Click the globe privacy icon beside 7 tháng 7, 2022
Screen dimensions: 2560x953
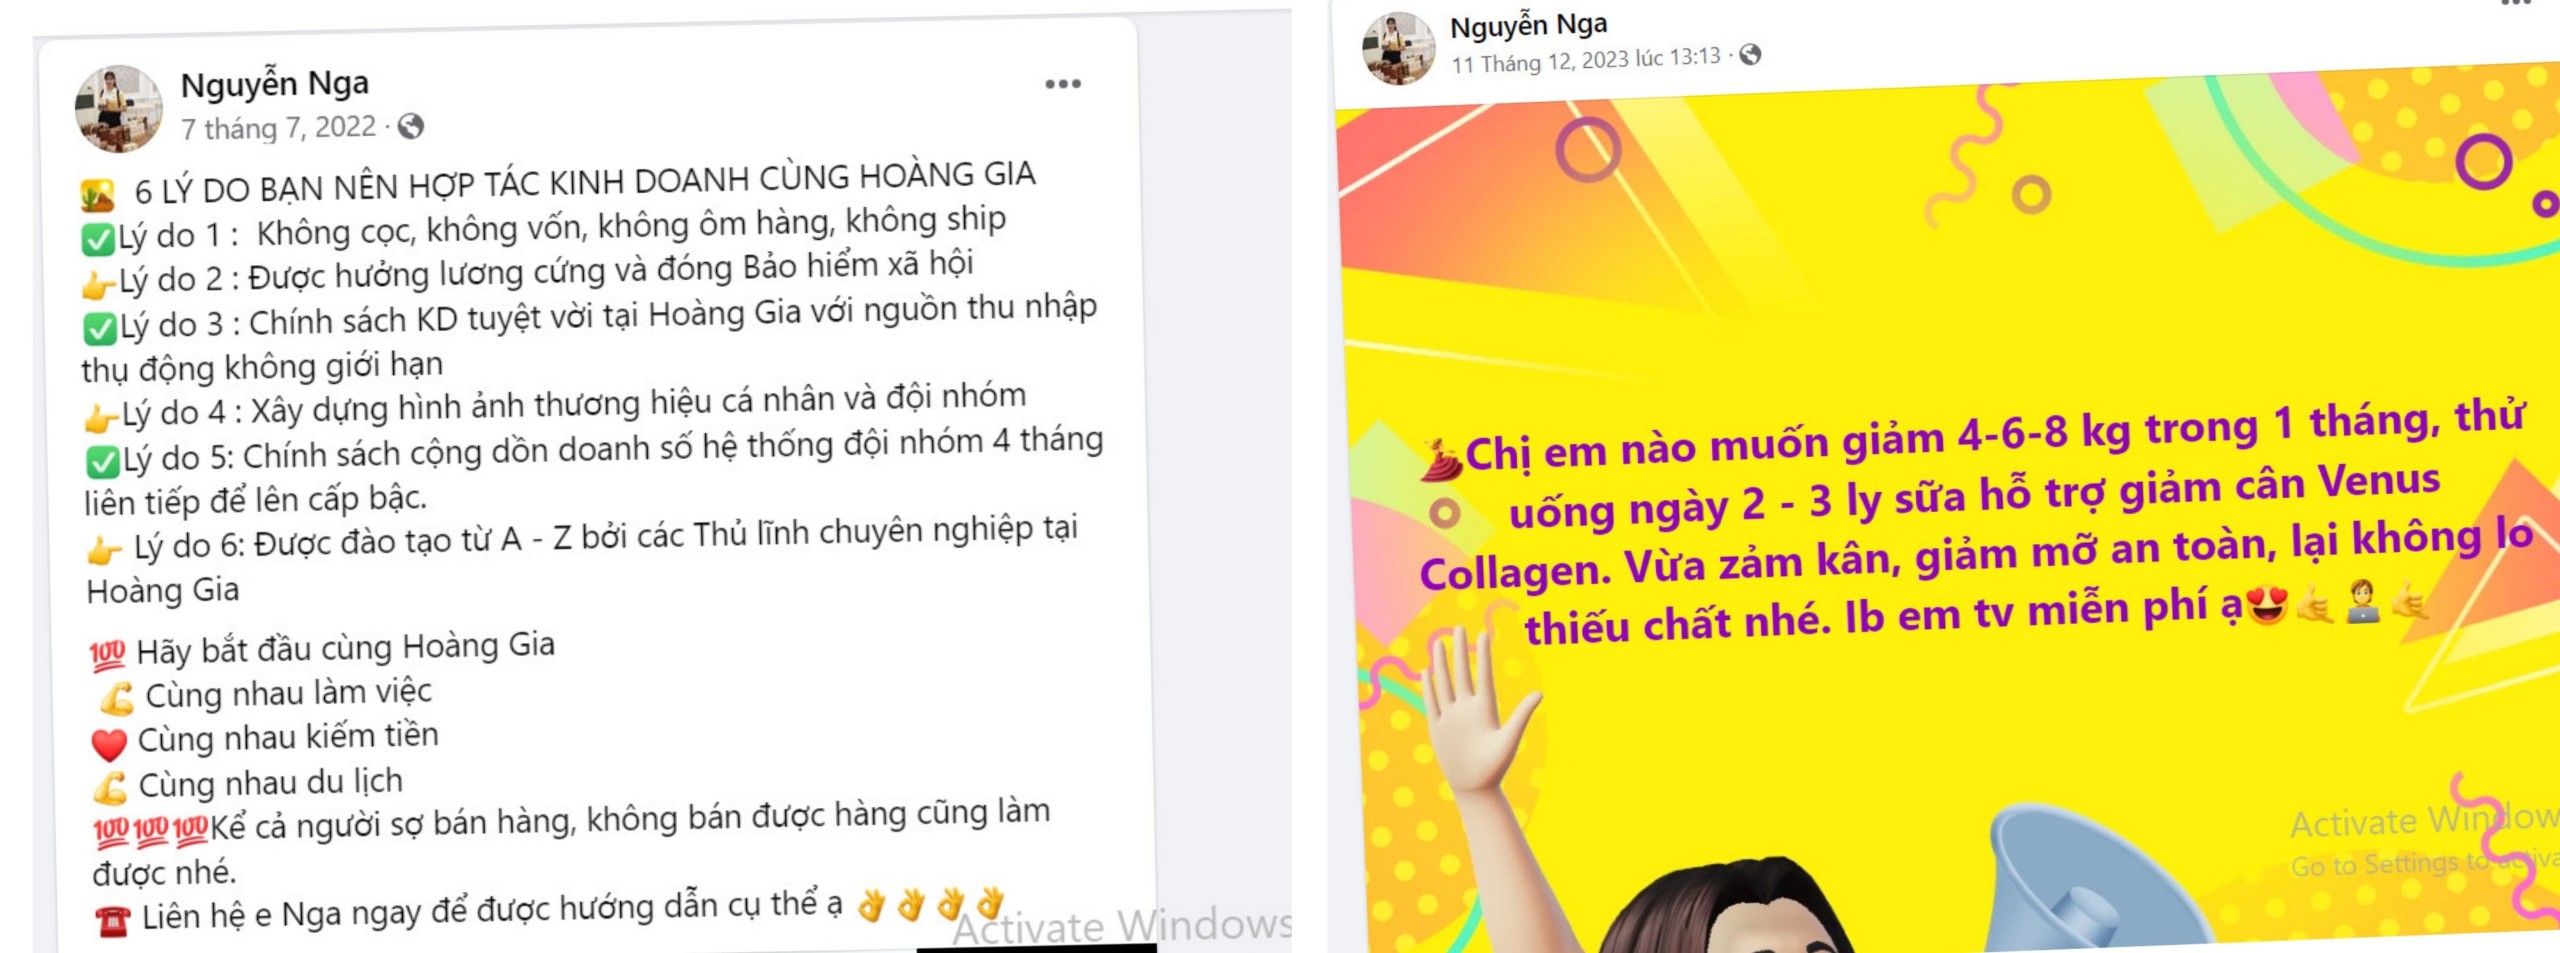point(410,126)
